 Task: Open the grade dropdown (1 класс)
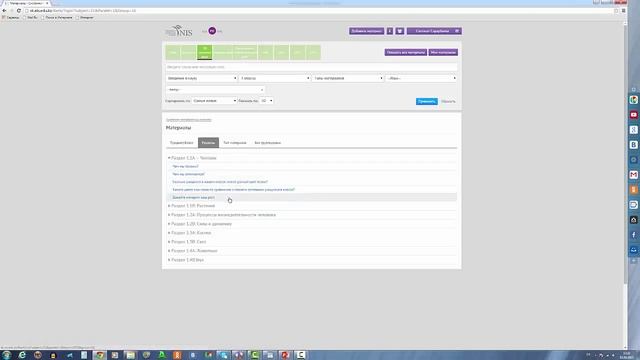[x=275, y=78]
